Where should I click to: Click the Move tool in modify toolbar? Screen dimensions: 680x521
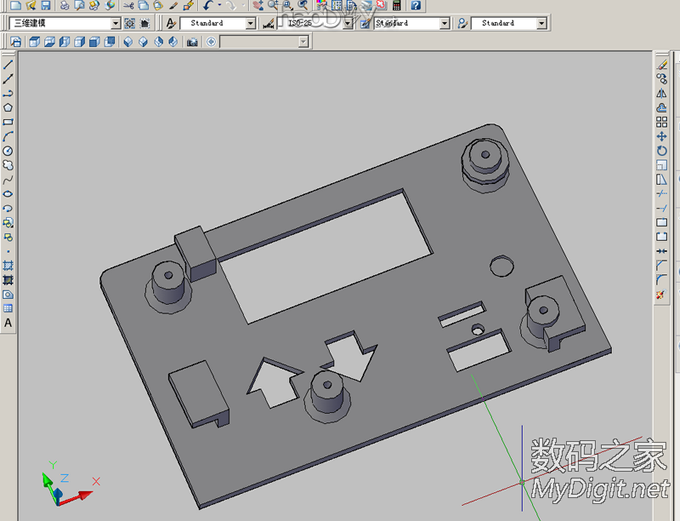click(x=662, y=136)
